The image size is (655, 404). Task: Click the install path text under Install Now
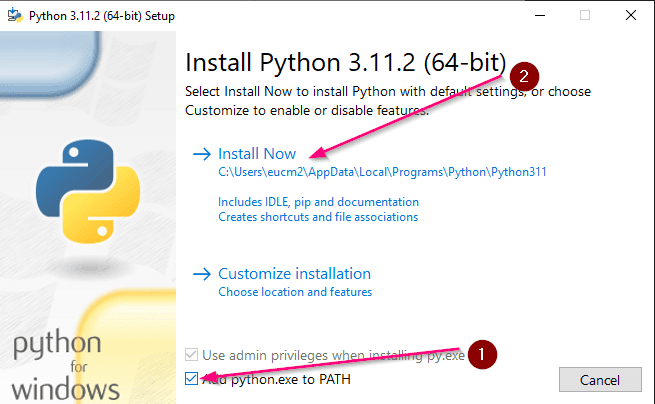[x=382, y=172]
